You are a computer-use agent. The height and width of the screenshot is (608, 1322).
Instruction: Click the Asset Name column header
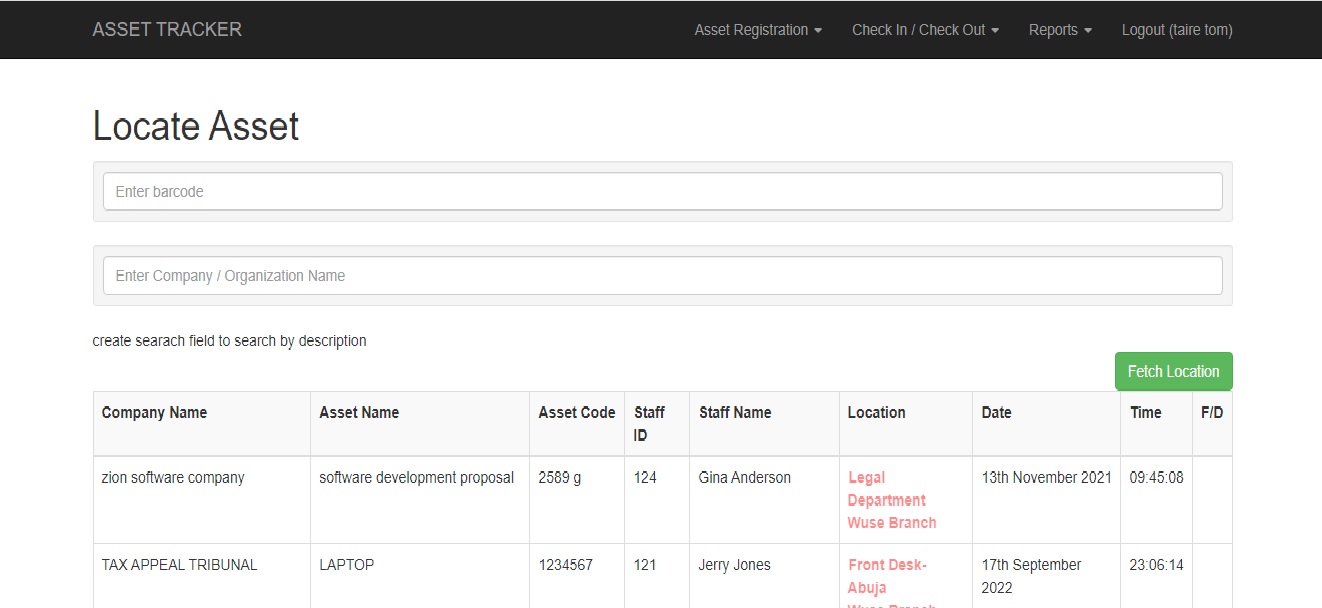(x=359, y=412)
